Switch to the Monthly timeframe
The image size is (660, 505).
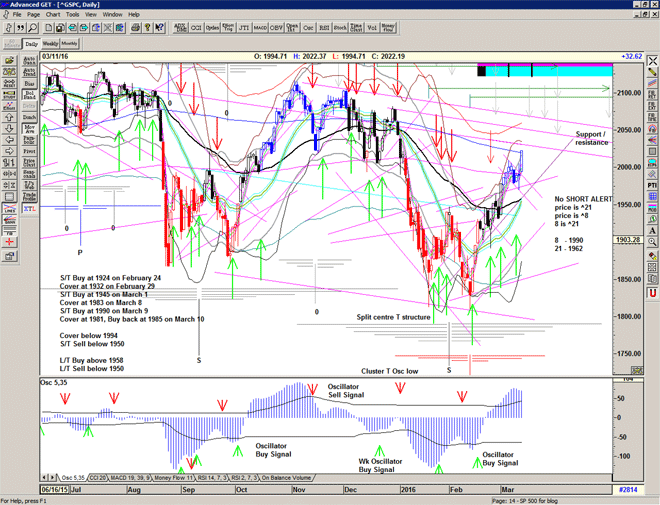69,44
